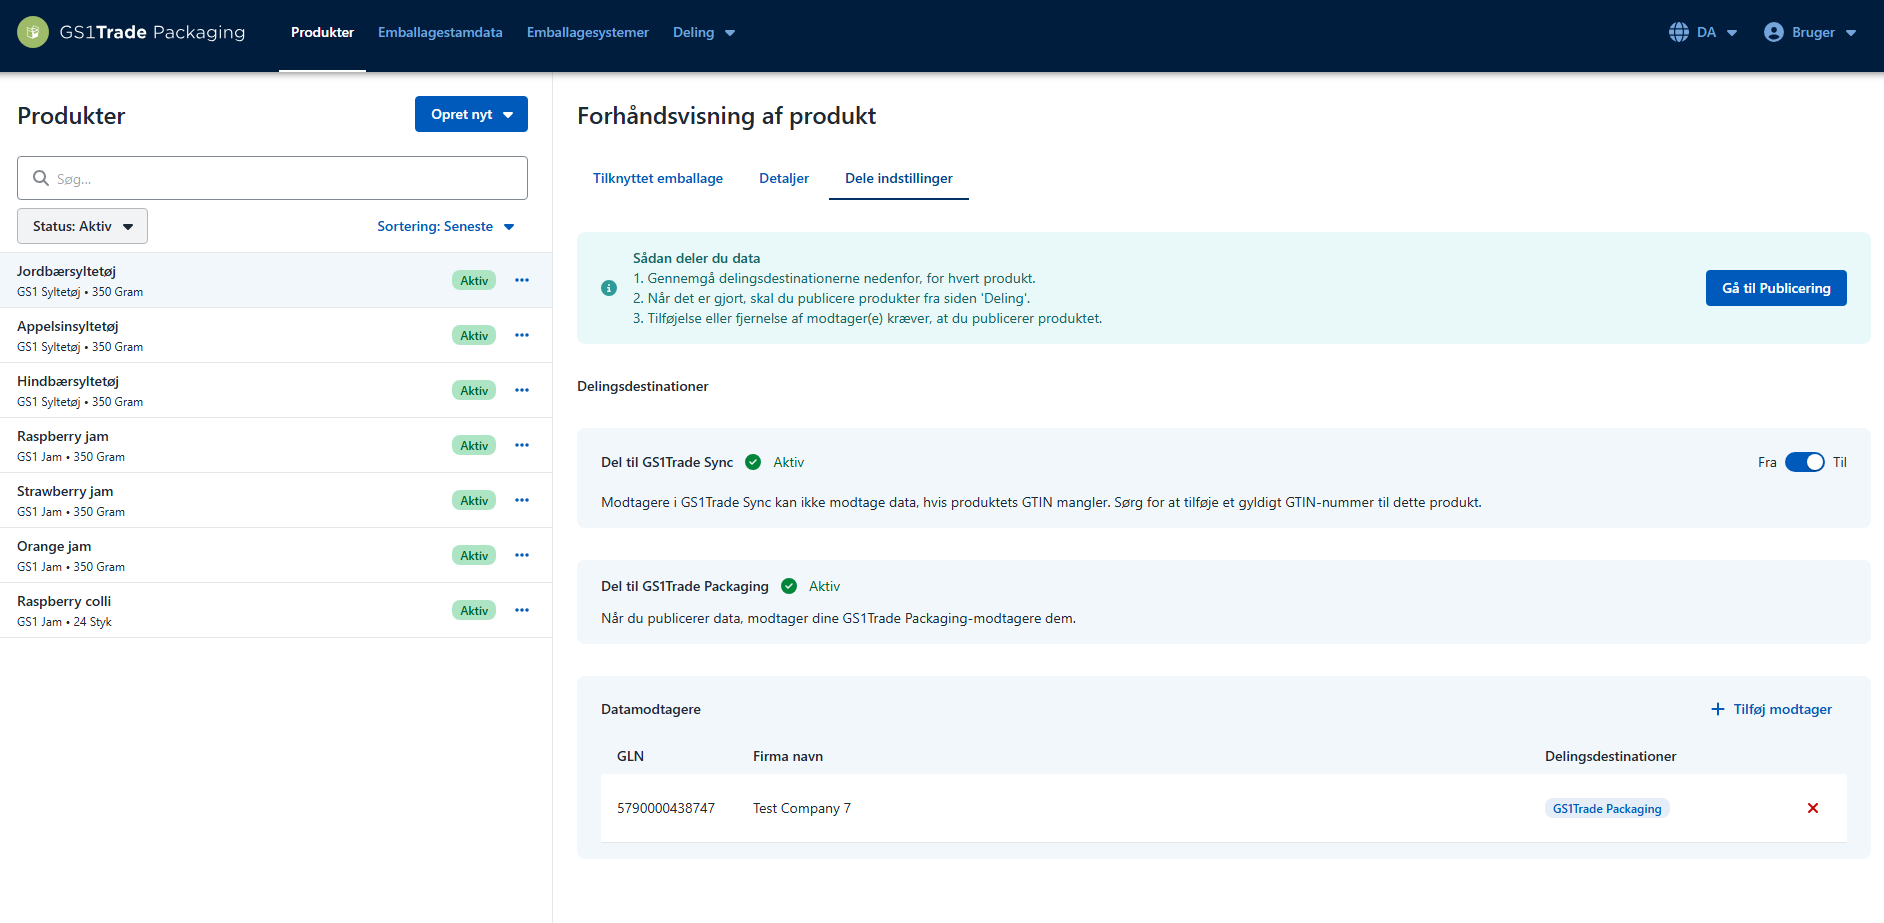The width and height of the screenshot is (1884, 923).
Task: Switch to the Detaljer tab
Action: point(784,178)
